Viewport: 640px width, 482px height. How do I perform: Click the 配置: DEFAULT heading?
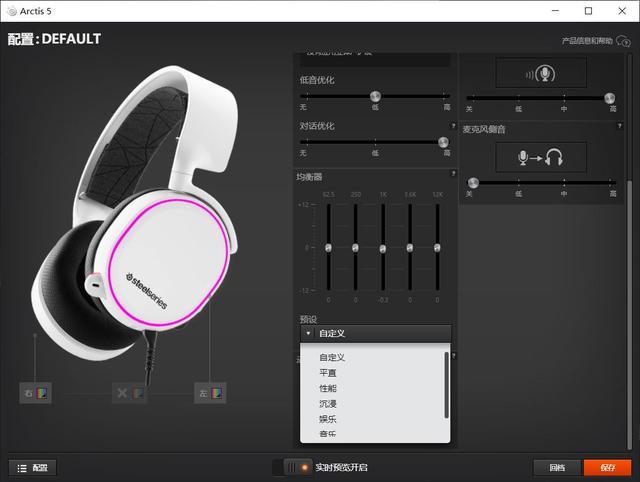tap(54, 39)
